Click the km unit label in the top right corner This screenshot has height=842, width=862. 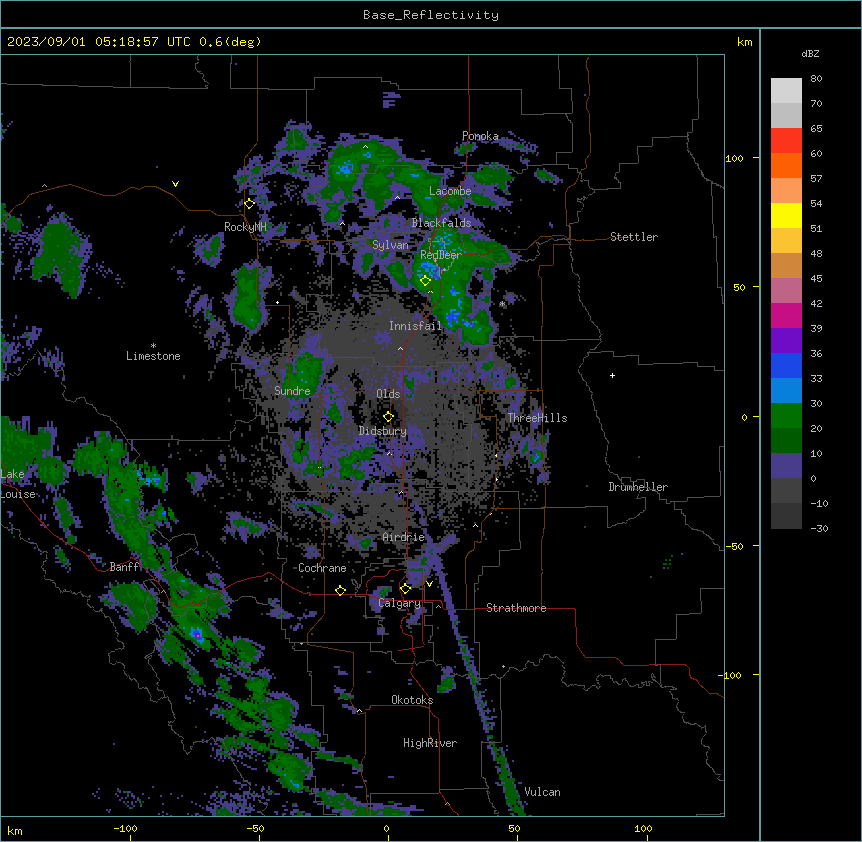(x=744, y=42)
